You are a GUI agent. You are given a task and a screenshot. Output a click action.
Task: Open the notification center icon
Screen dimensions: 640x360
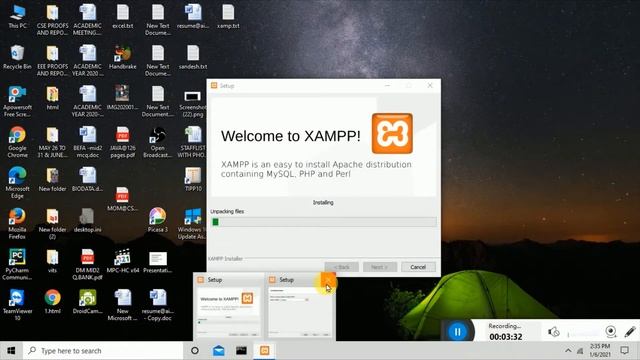[x=624, y=351]
